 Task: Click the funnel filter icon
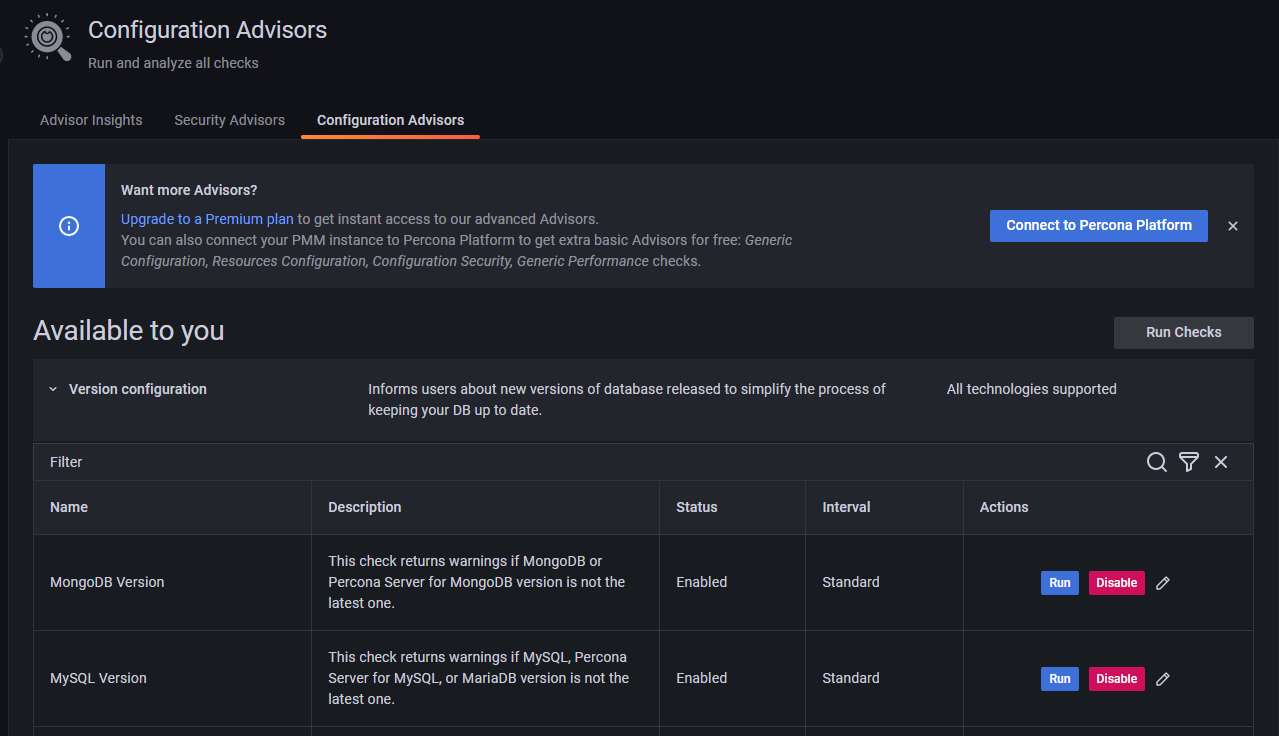(x=1188, y=462)
